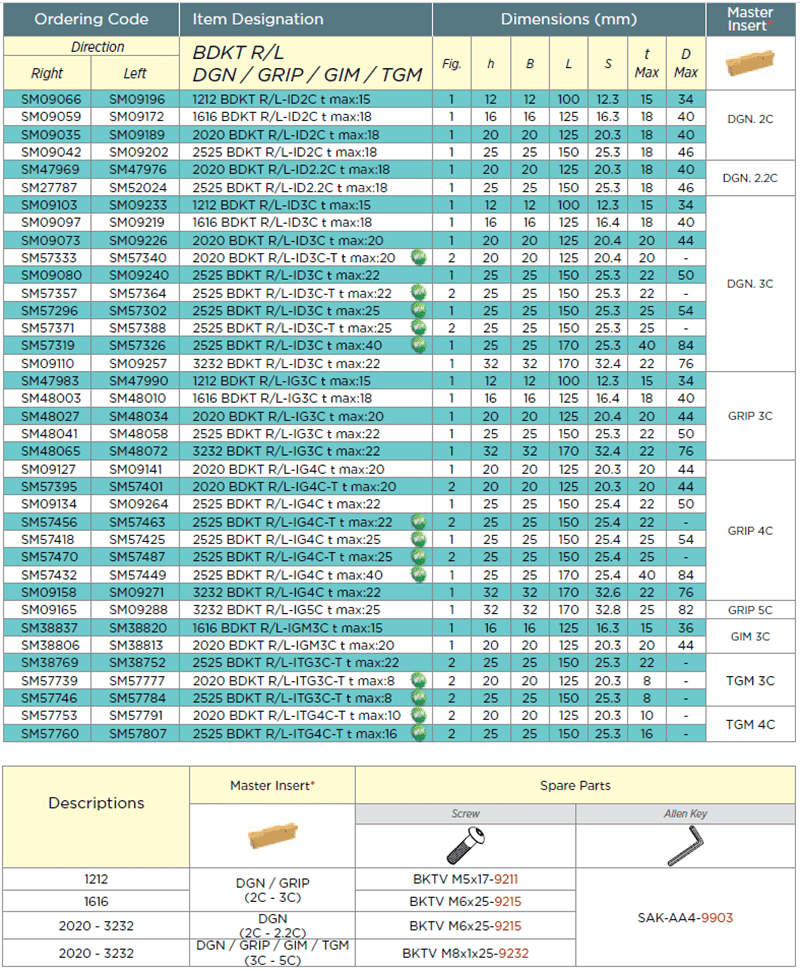The image size is (800, 971).
Task: Click the D Max column header
Action: (x=685, y=63)
